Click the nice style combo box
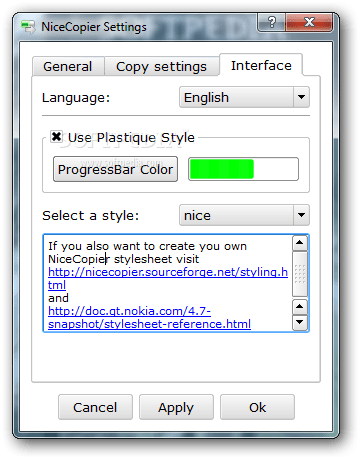This screenshot has height=459, width=360. [244, 215]
